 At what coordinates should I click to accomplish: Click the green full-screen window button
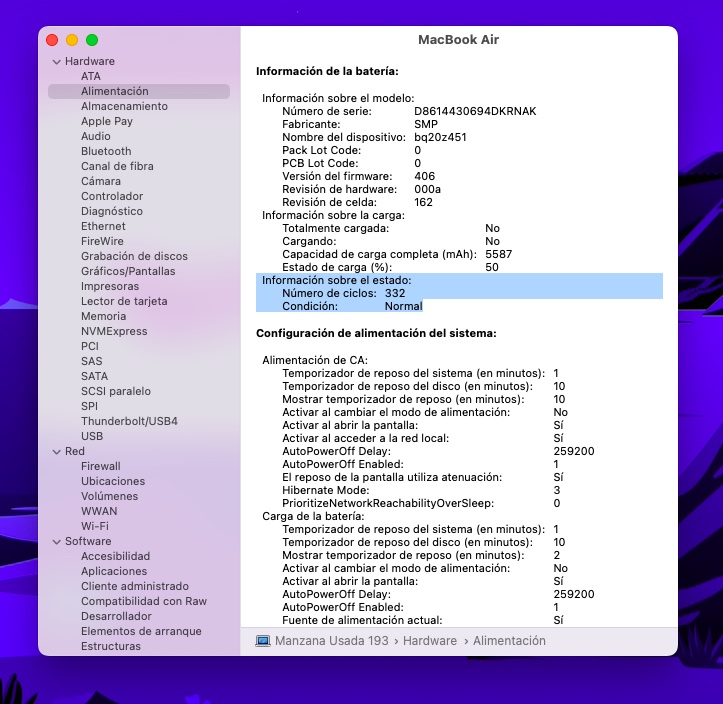[92, 40]
